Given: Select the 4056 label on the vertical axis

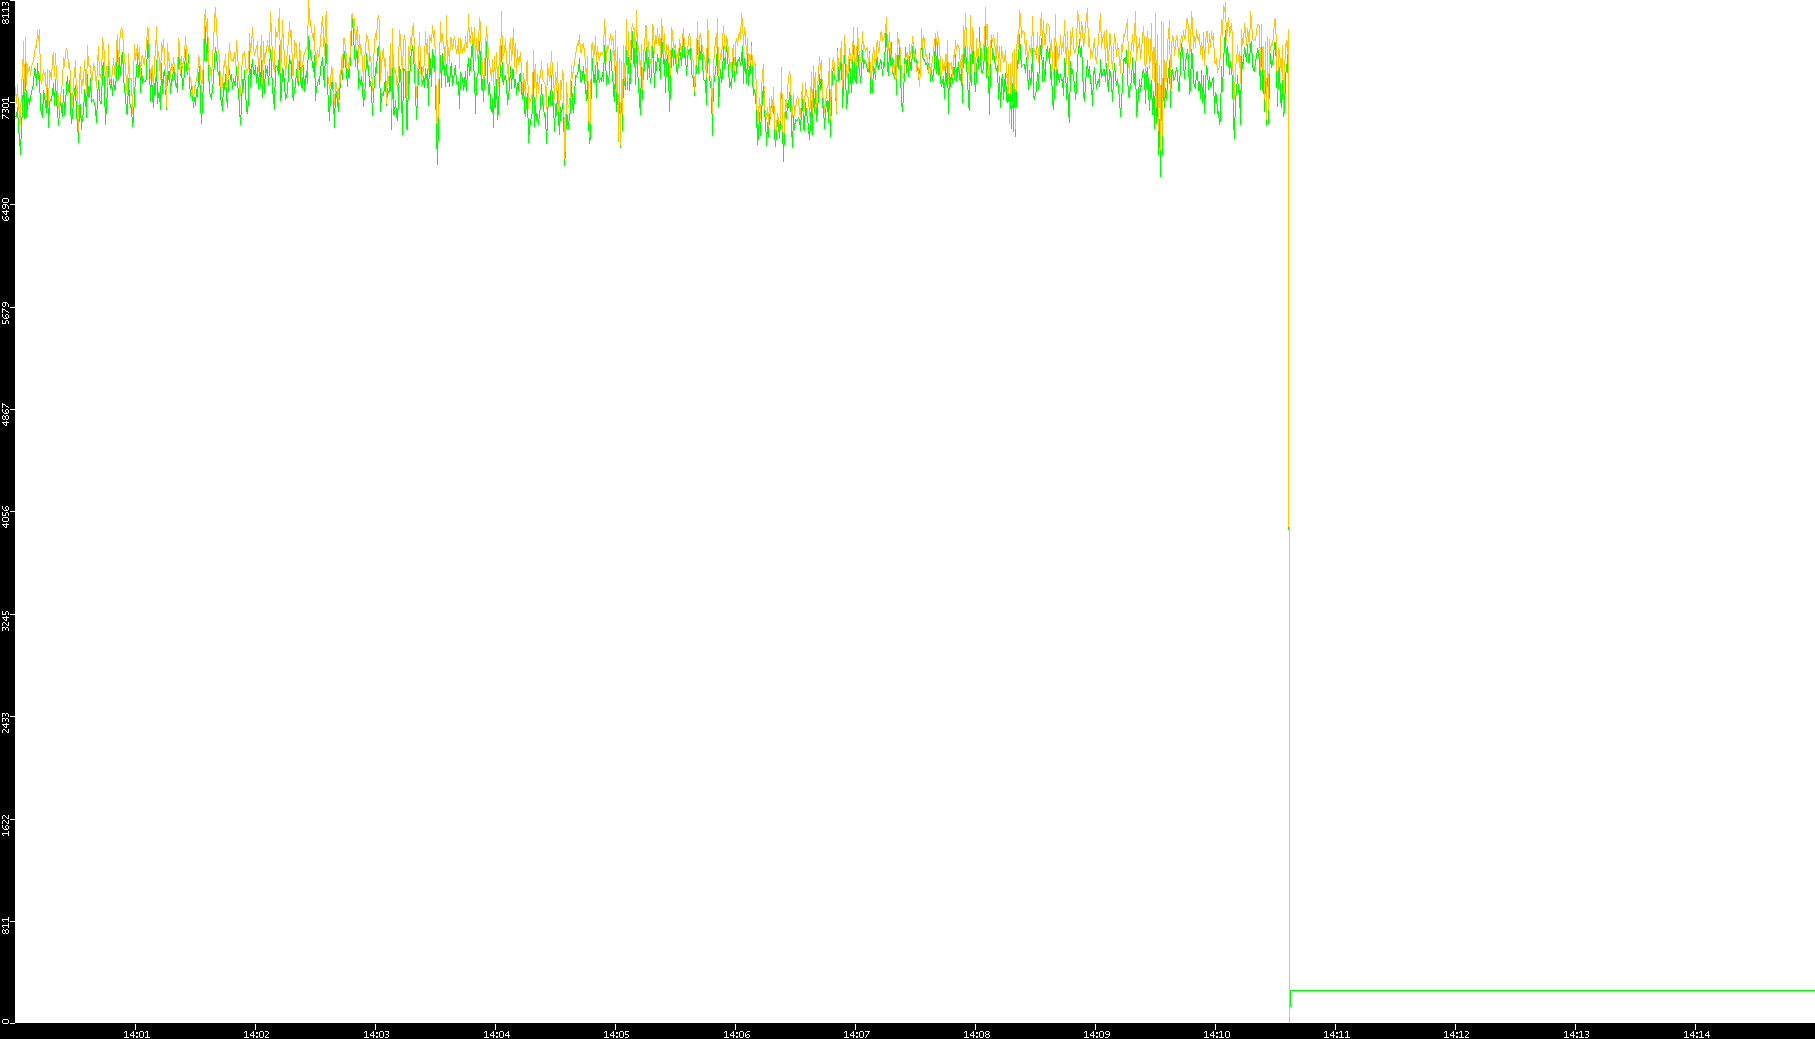Looking at the screenshot, I should [6, 515].
